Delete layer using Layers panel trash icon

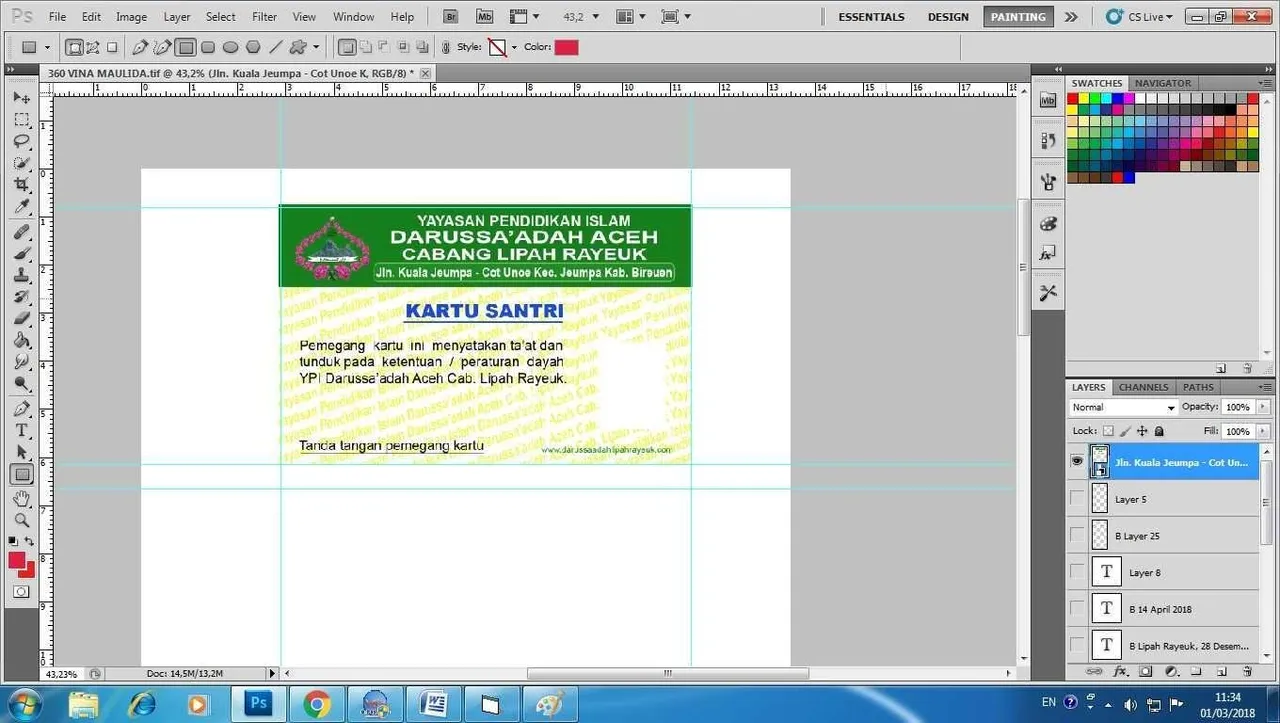(x=1247, y=671)
